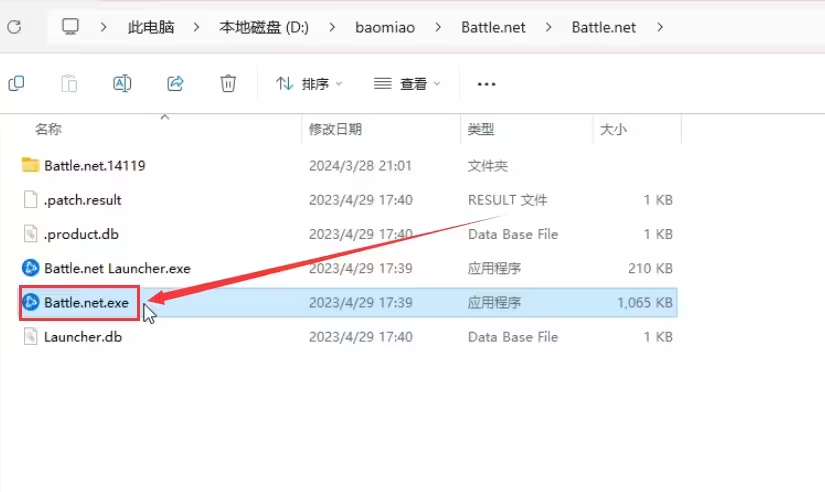Click Data Base File type of .product.db
825x492 pixels.
pyautogui.click(x=512, y=234)
